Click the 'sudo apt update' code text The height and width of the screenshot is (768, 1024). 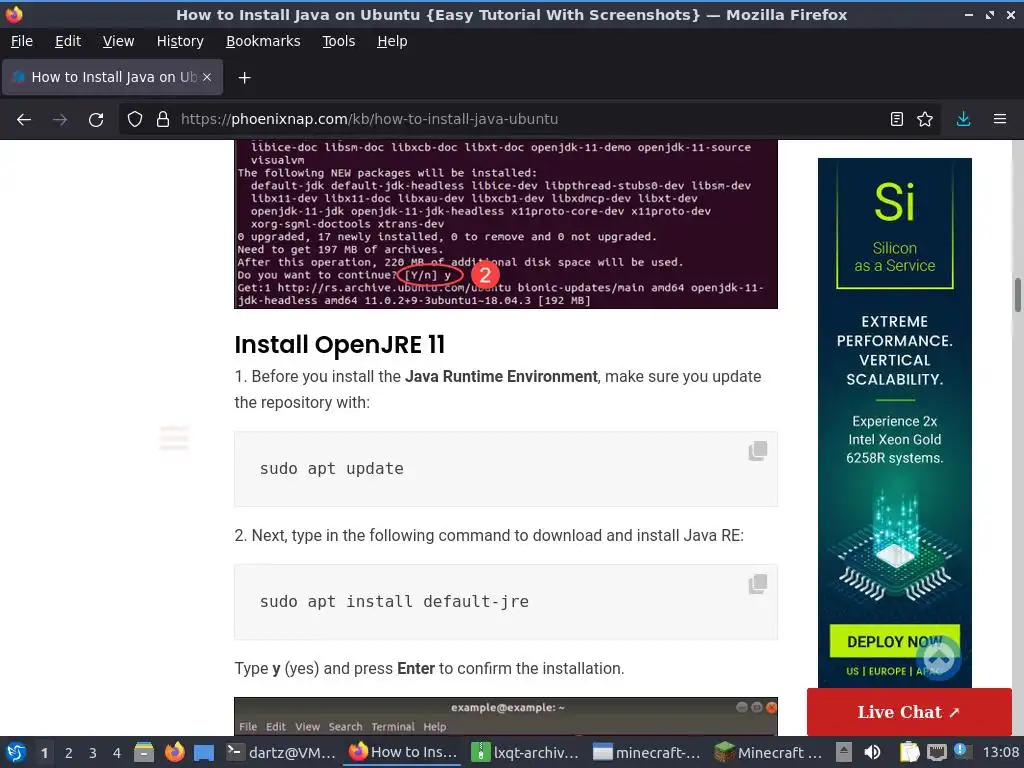[x=332, y=469]
